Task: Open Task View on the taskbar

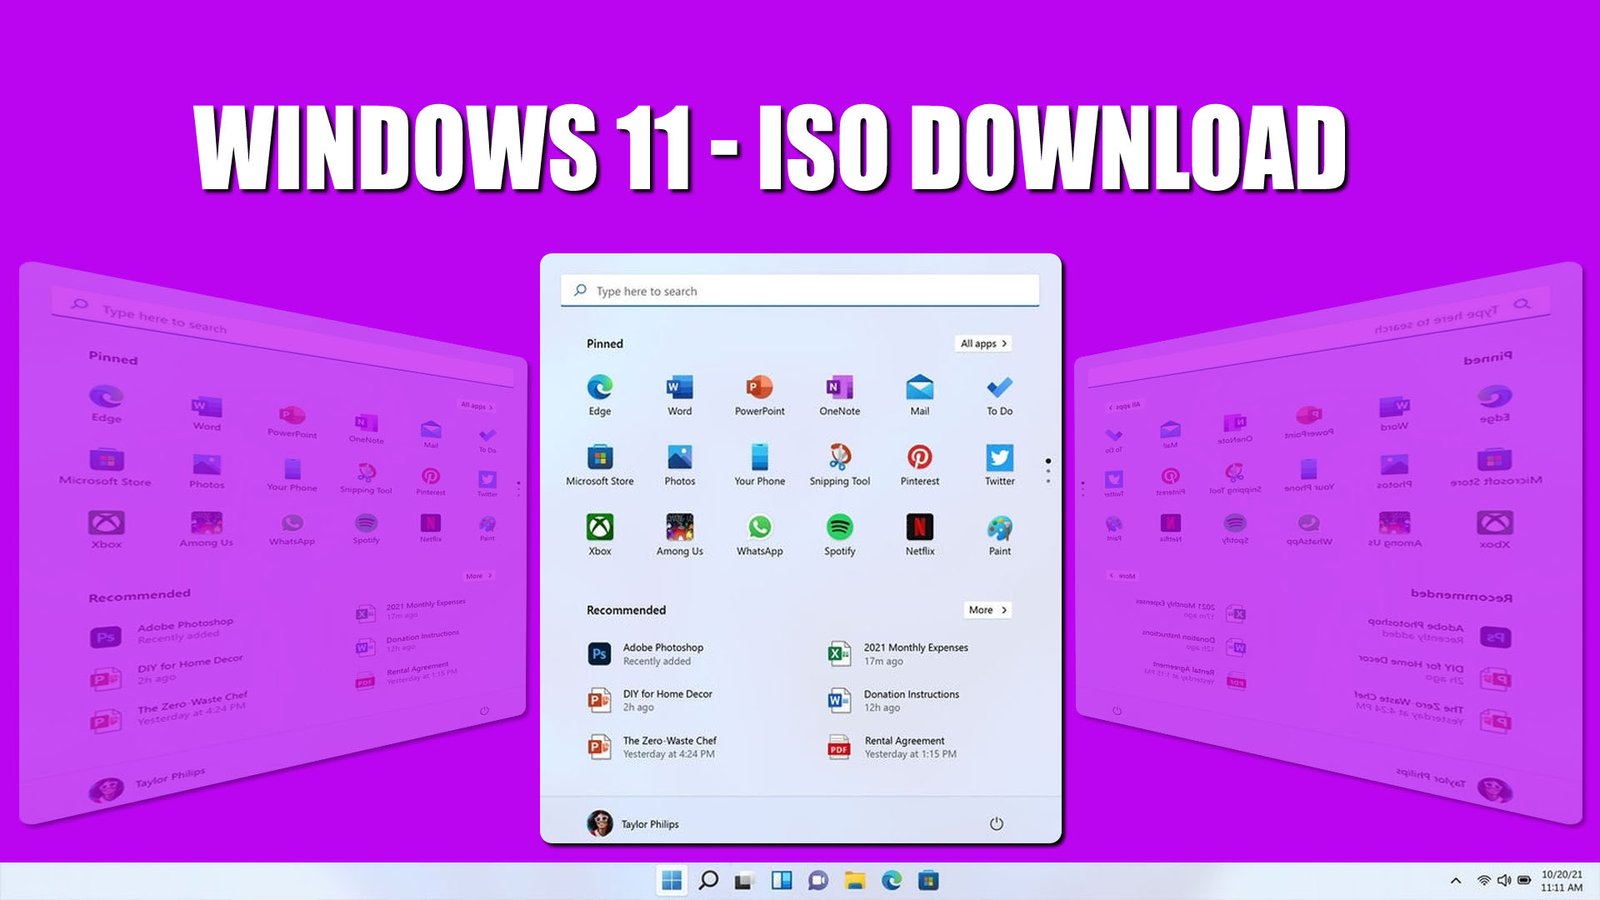Action: (x=743, y=881)
